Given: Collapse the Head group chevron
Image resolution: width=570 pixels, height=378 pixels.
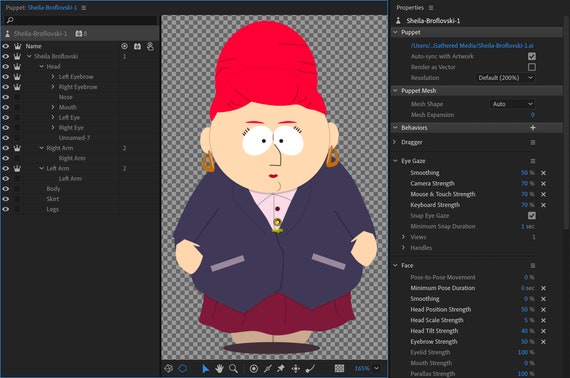Looking at the screenshot, I should pos(41,67).
